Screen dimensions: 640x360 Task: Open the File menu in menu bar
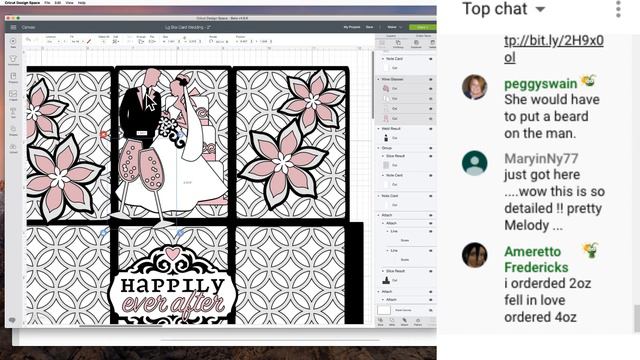pos(47,2)
